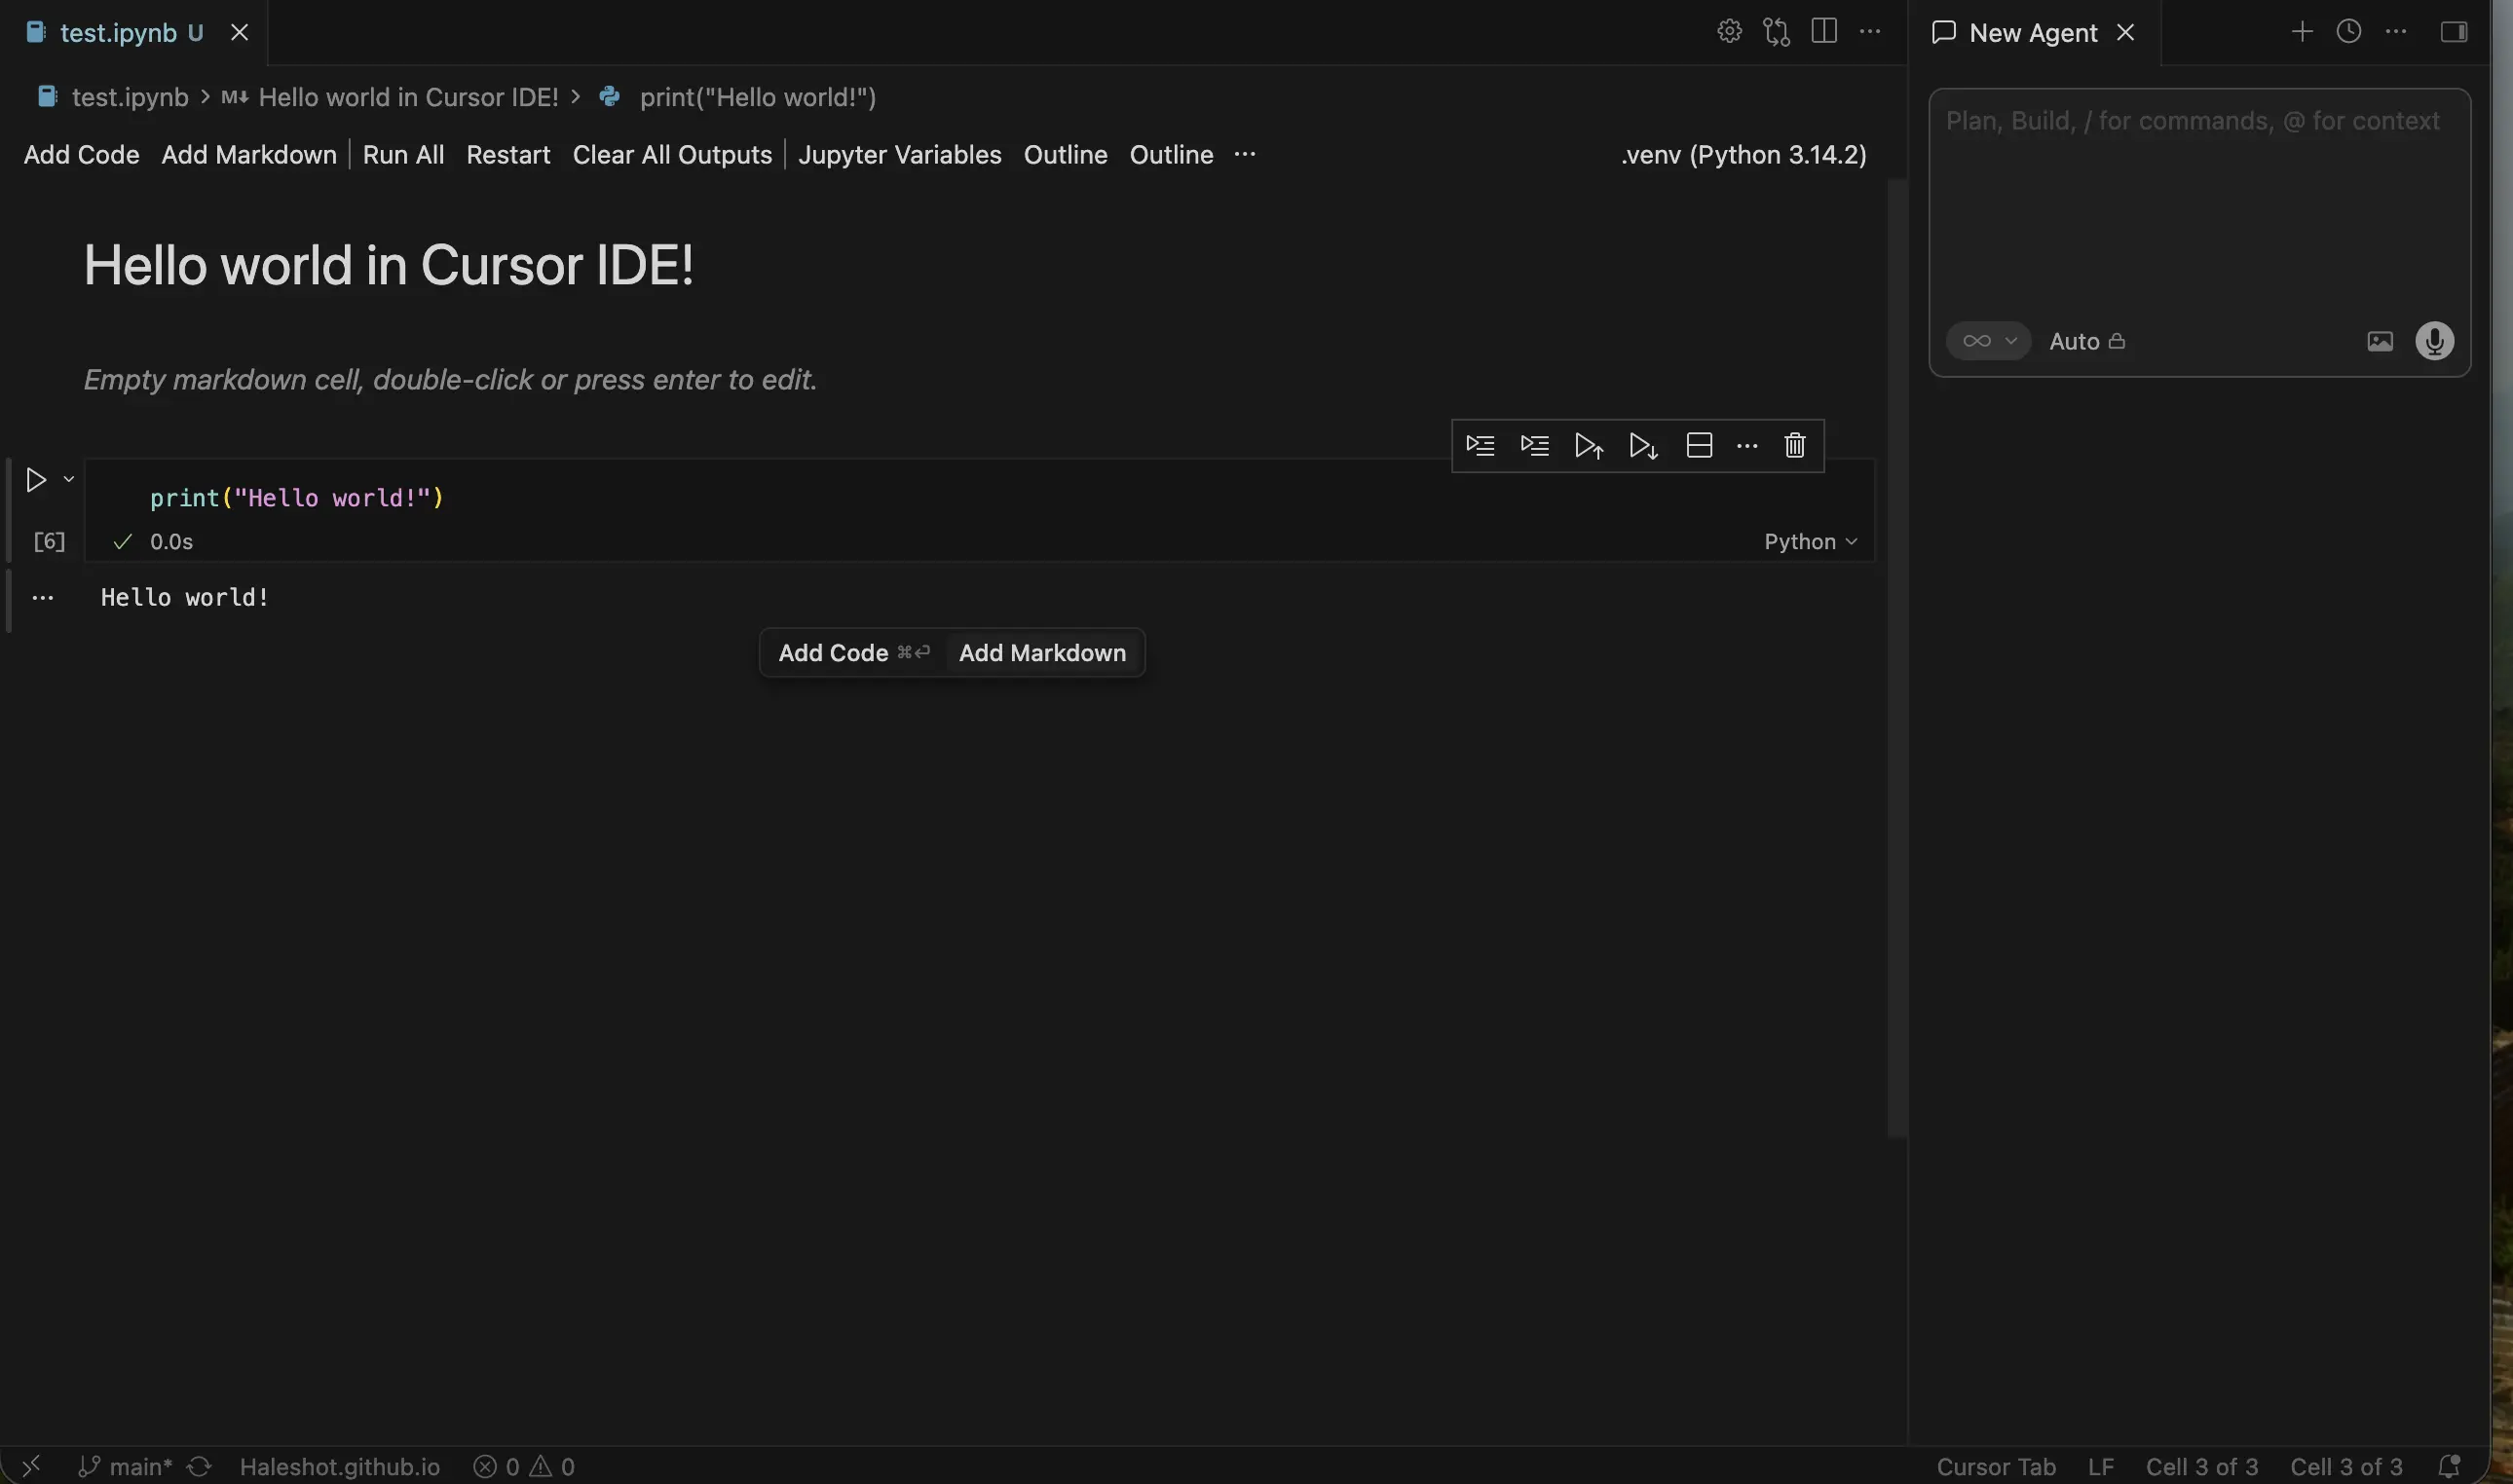Click the right Cell 3 of 3 status item
This screenshot has height=1484, width=2513.
click(x=2346, y=1466)
